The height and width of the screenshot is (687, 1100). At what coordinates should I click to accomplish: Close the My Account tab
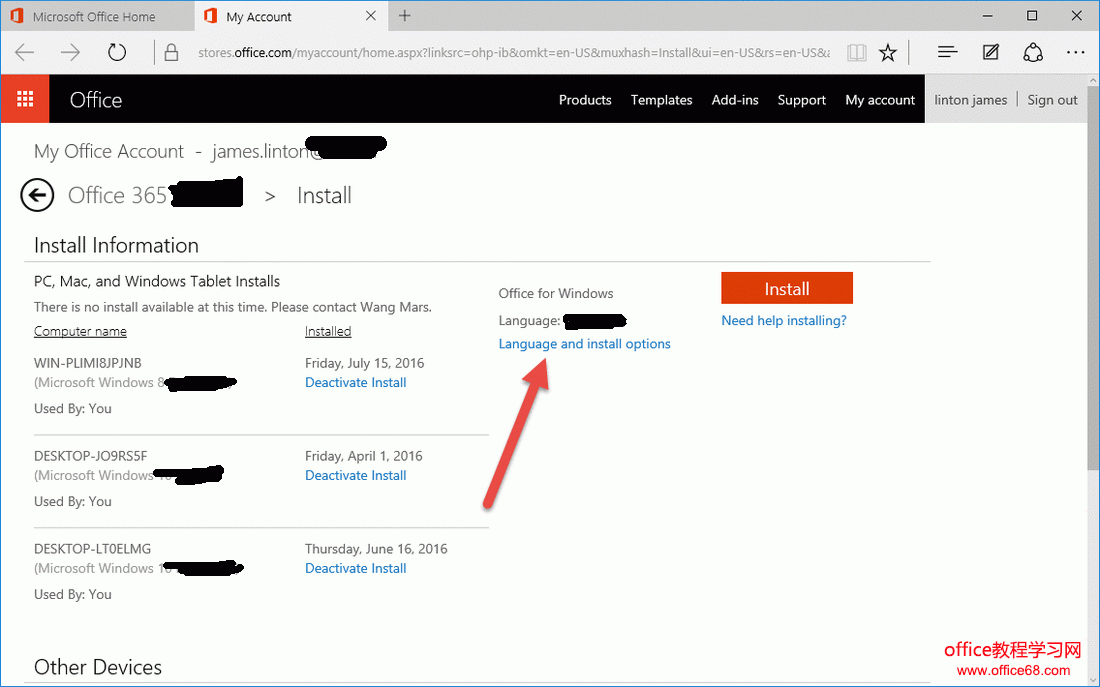pos(371,15)
